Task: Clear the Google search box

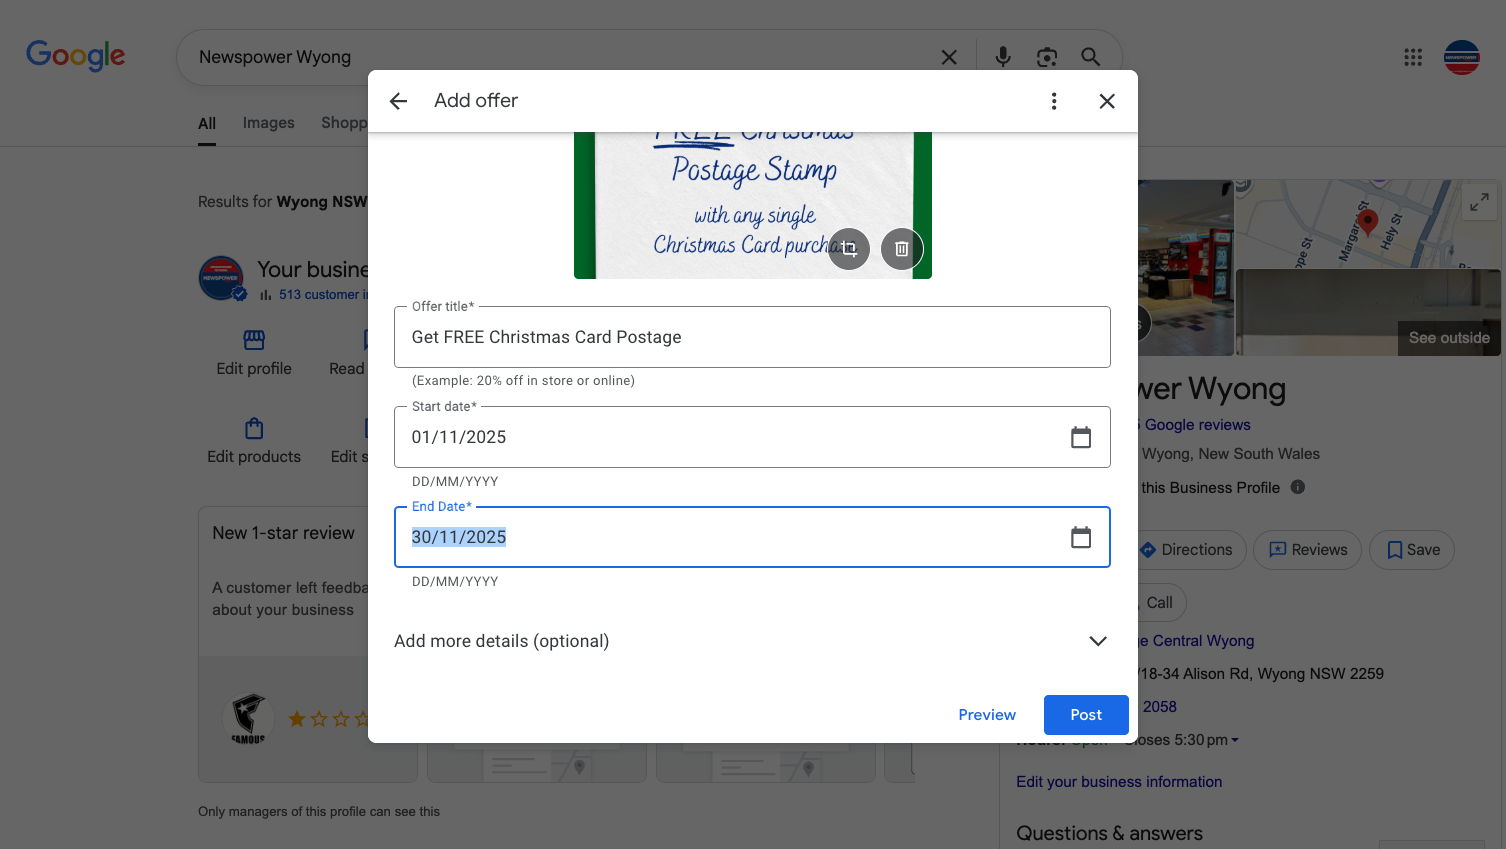Action: coord(949,57)
